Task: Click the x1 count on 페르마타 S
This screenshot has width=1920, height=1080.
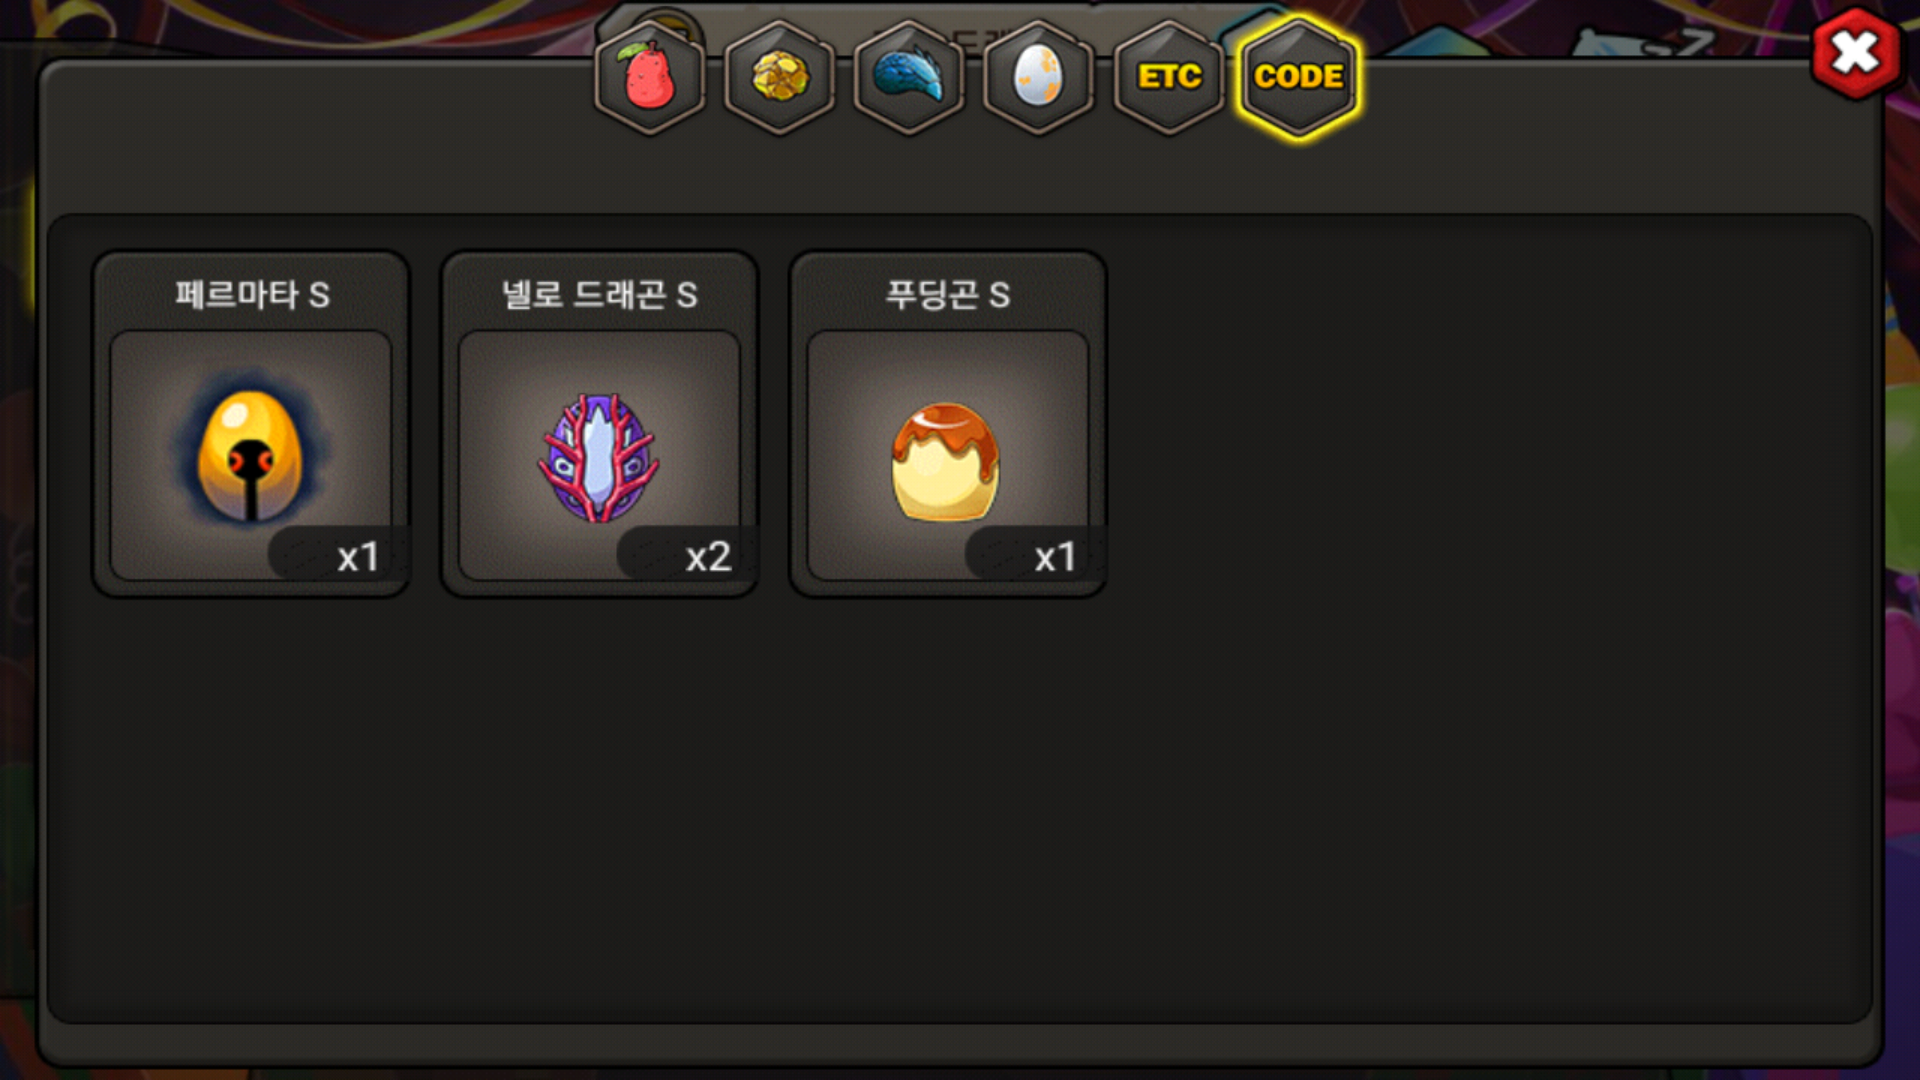Action: (x=358, y=557)
